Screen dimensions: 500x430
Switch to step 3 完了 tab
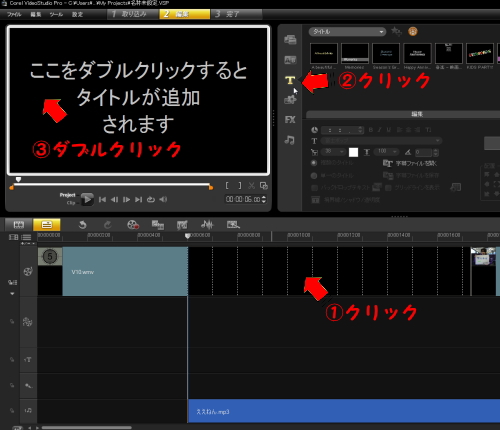point(236,14)
